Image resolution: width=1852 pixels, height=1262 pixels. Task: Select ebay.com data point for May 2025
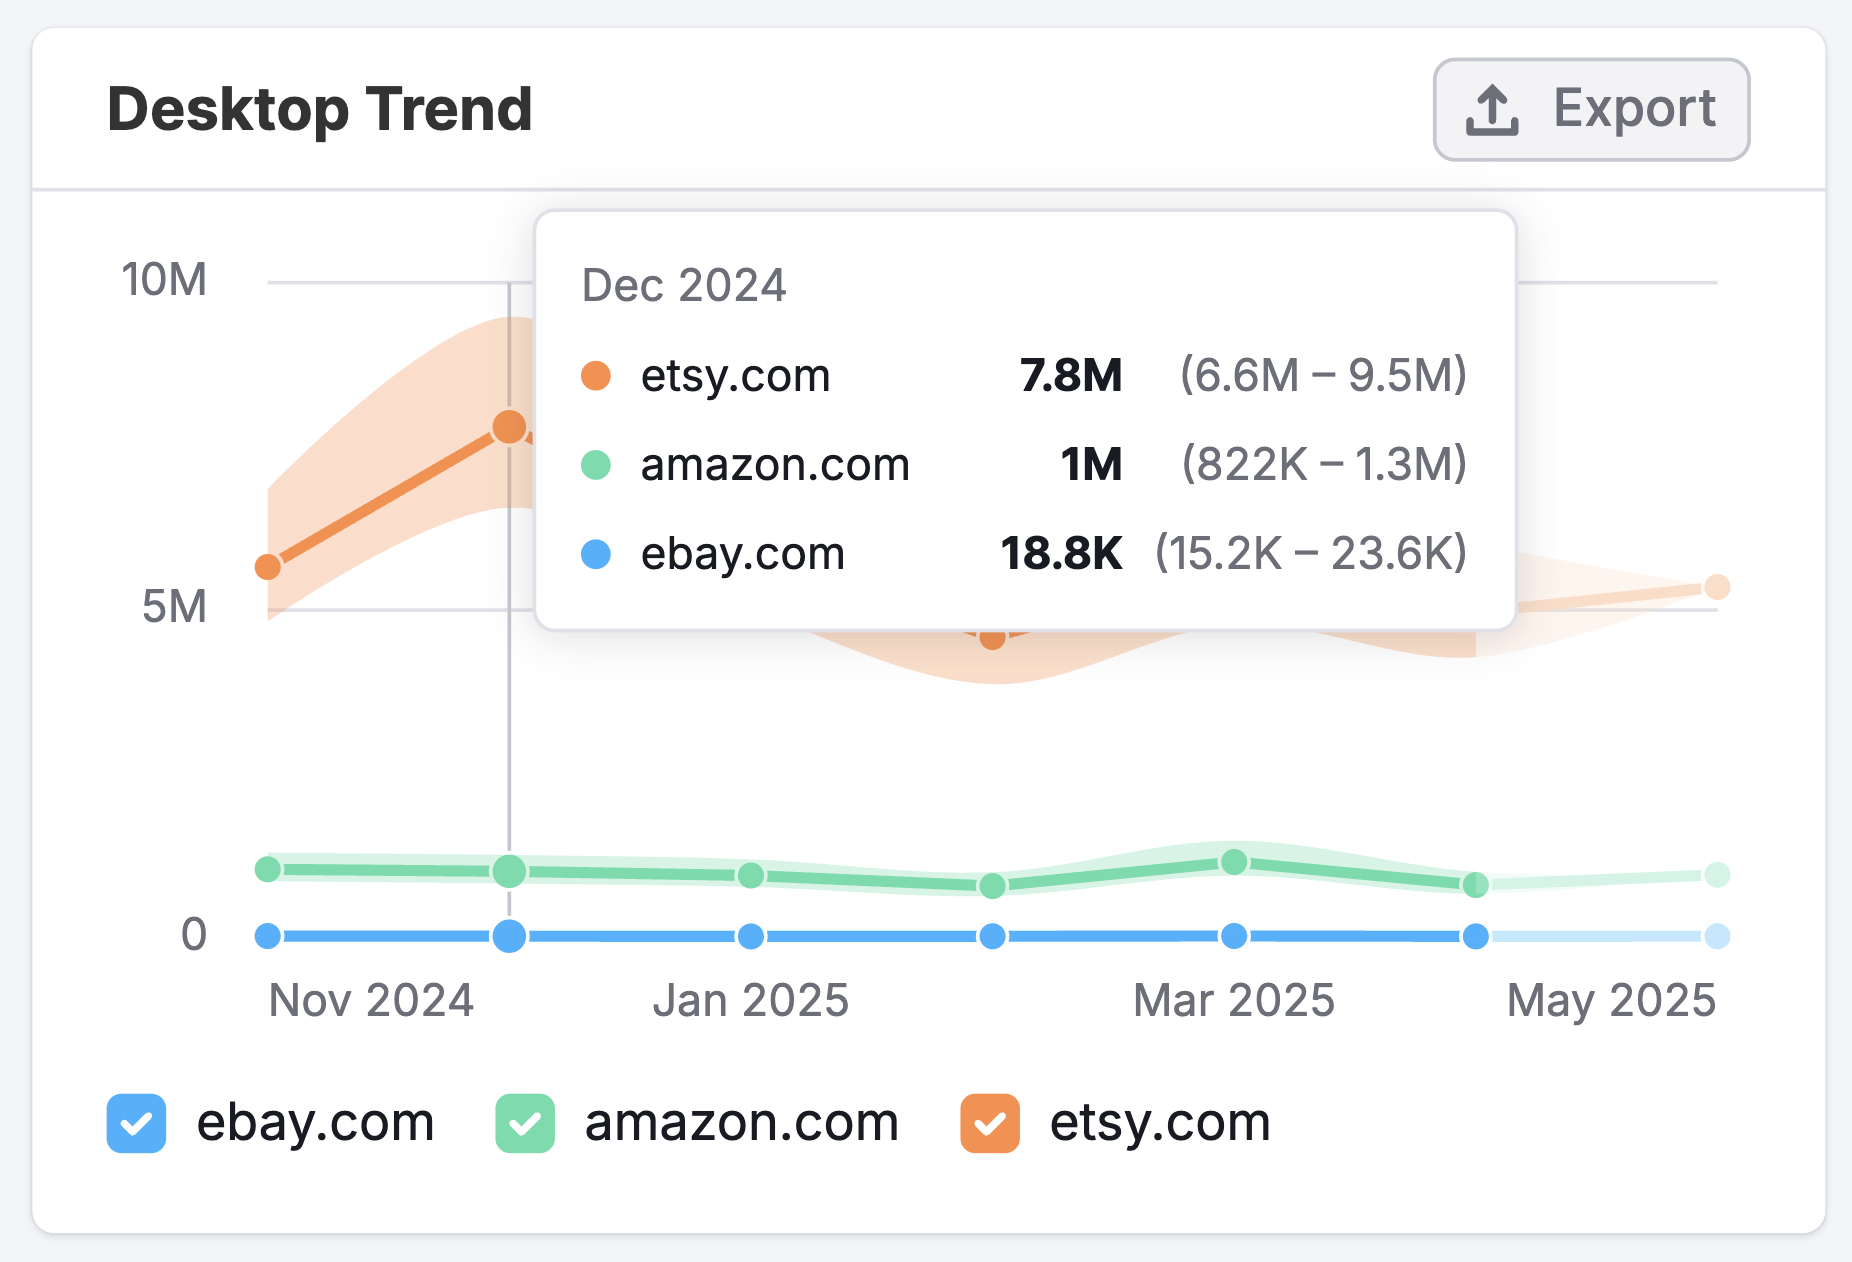click(1717, 936)
